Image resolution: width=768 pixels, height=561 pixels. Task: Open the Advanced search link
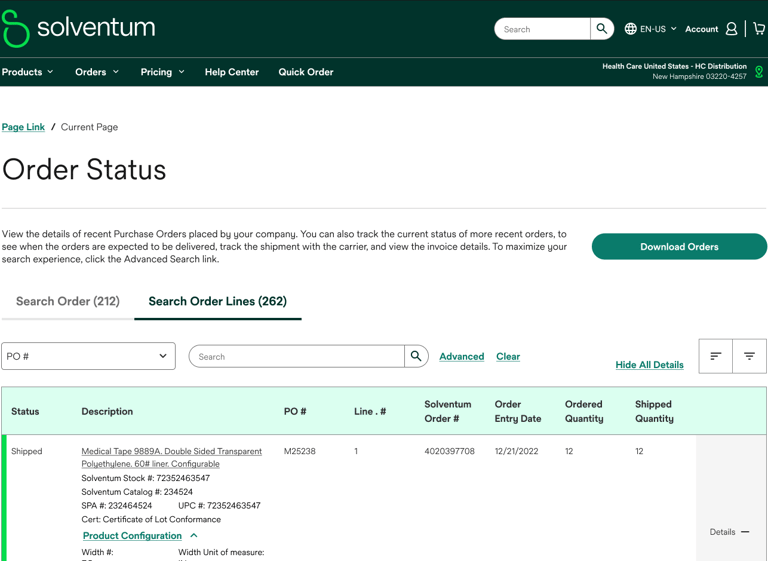(x=461, y=357)
